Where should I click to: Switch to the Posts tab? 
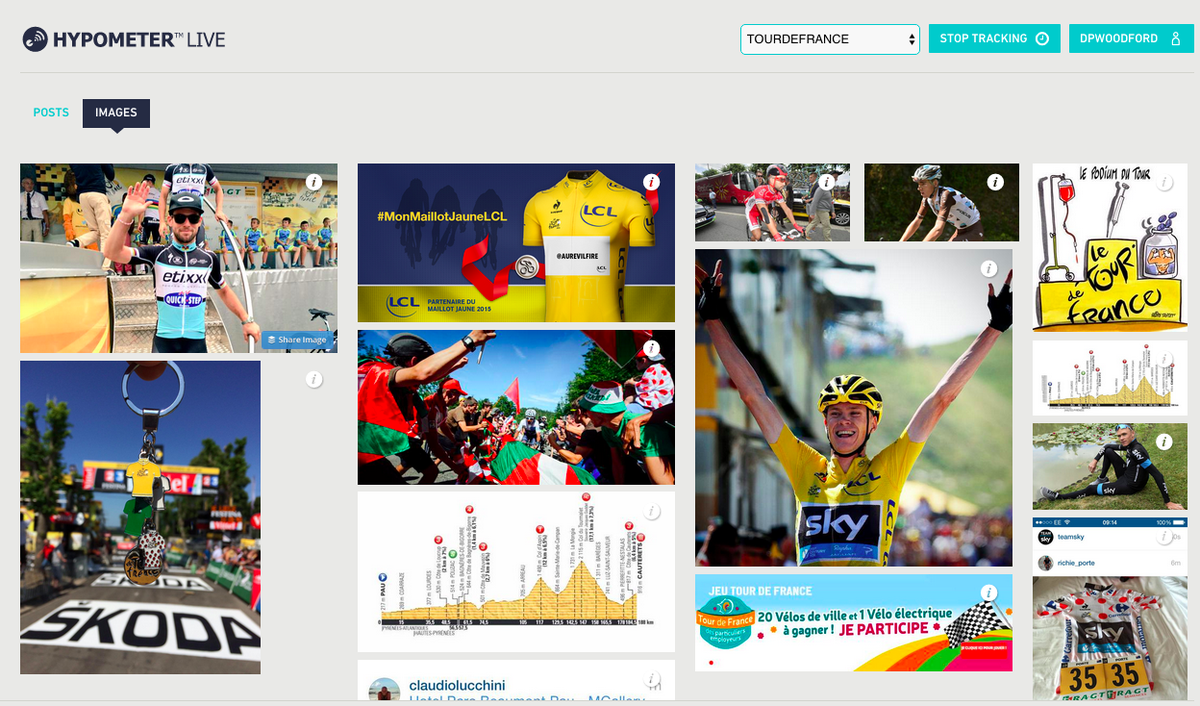[51, 113]
